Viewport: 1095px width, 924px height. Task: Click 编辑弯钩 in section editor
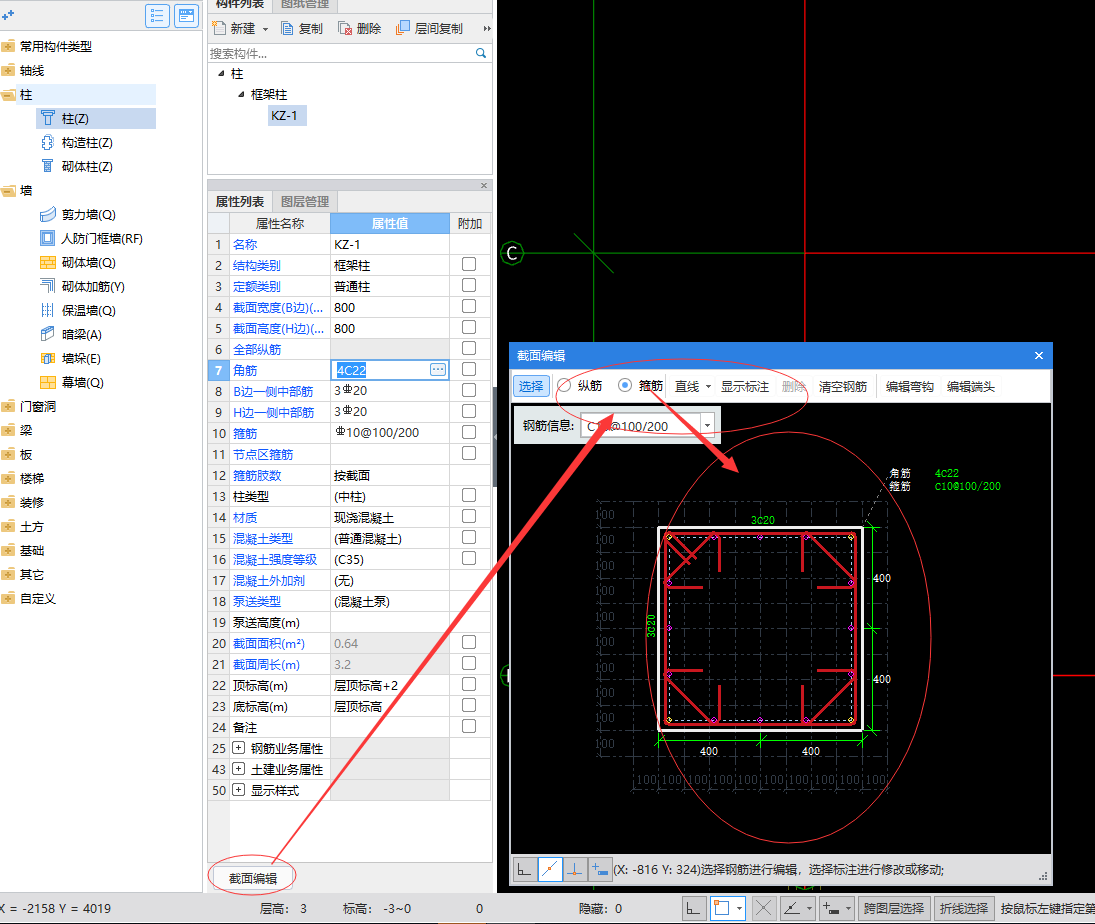[909, 386]
